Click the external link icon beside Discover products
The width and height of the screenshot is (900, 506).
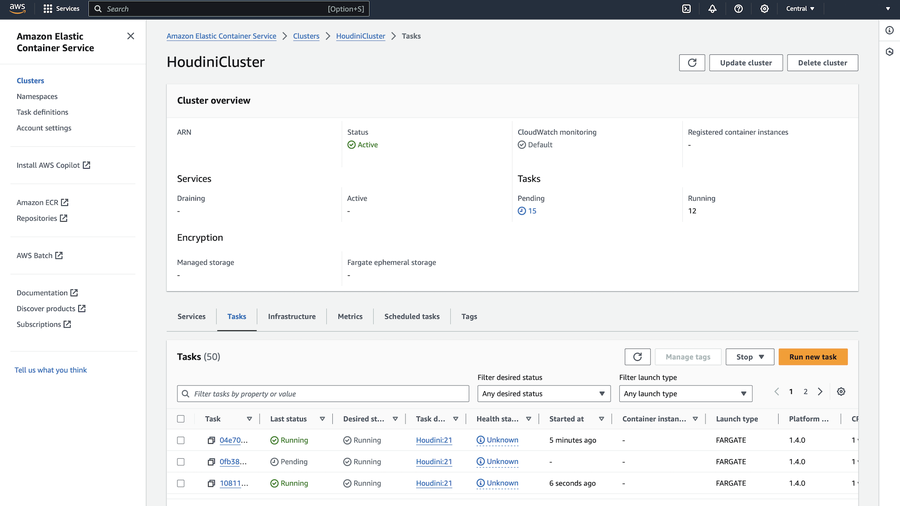(82, 309)
